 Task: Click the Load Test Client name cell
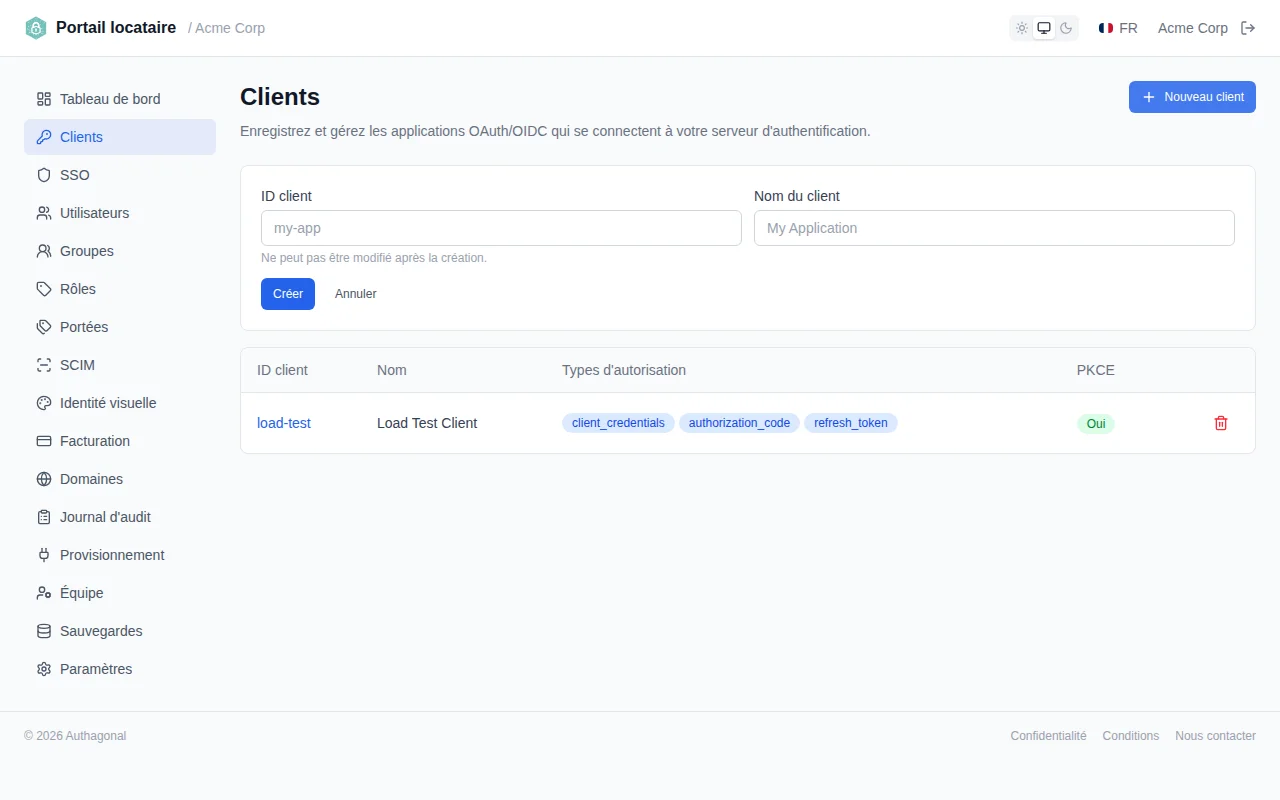(427, 423)
